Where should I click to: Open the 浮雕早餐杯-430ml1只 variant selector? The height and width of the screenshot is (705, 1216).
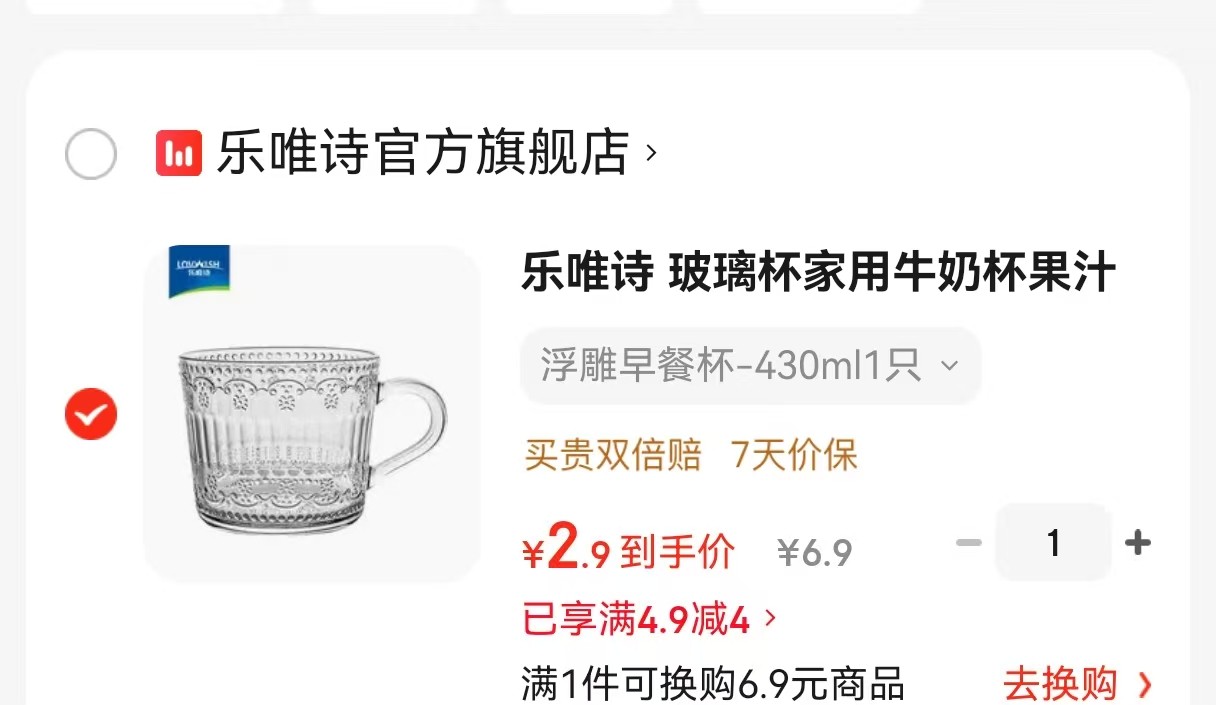click(750, 366)
